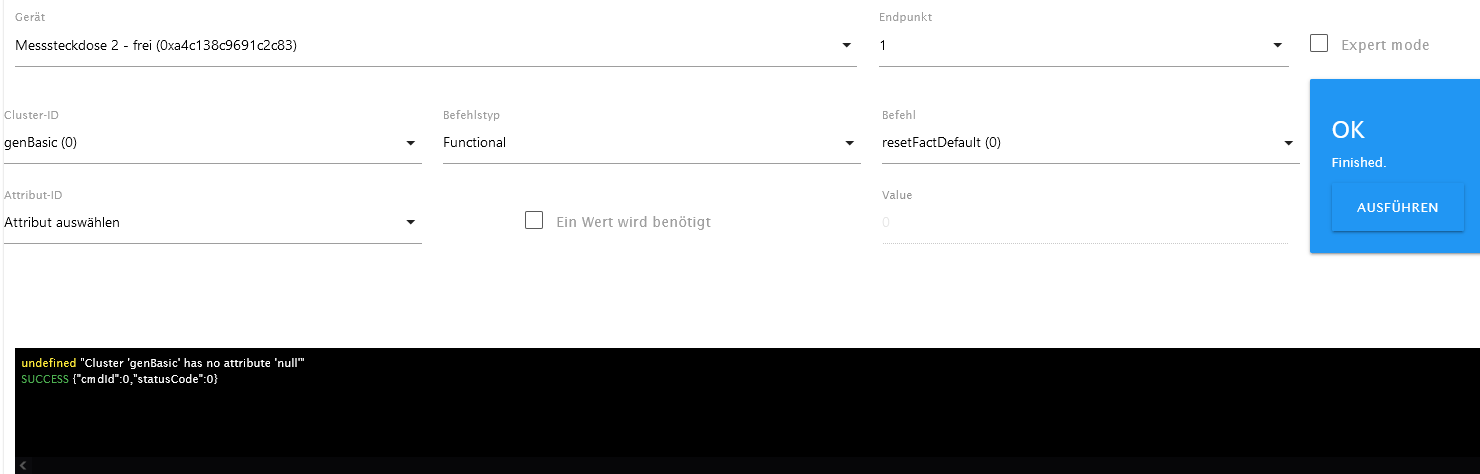The width and height of the screenshot is (1480, 474).
Task: Click the Befehlstyp dropdown arrow icon
Action: click(849, 143)
